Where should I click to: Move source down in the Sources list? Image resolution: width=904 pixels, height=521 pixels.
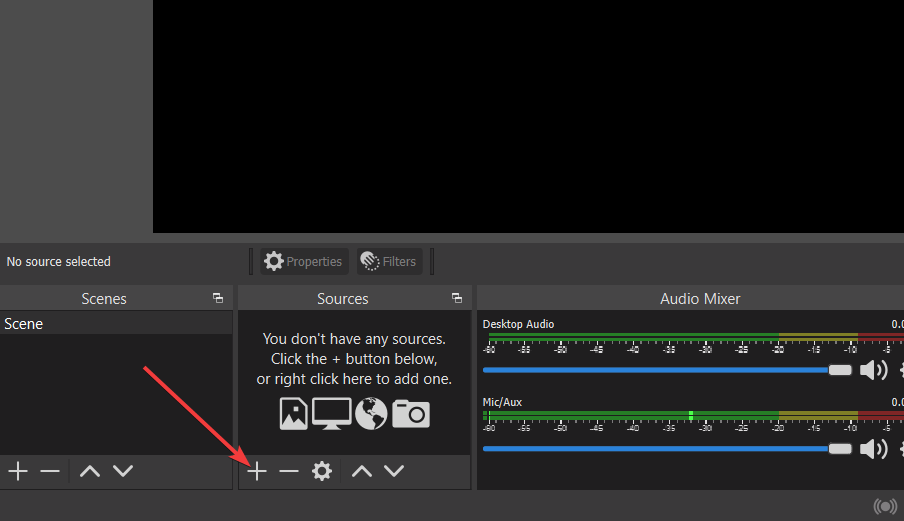(x=394, y=471)
